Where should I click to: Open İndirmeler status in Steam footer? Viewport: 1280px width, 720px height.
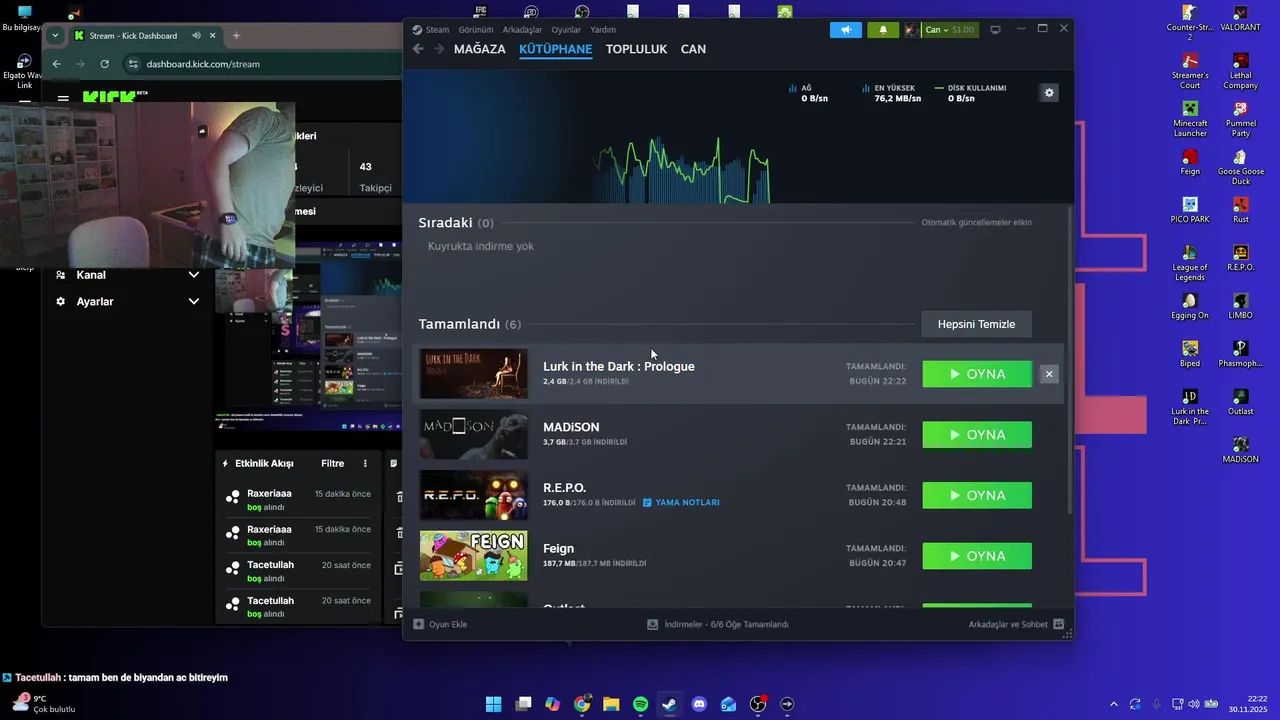click(718, 624)
